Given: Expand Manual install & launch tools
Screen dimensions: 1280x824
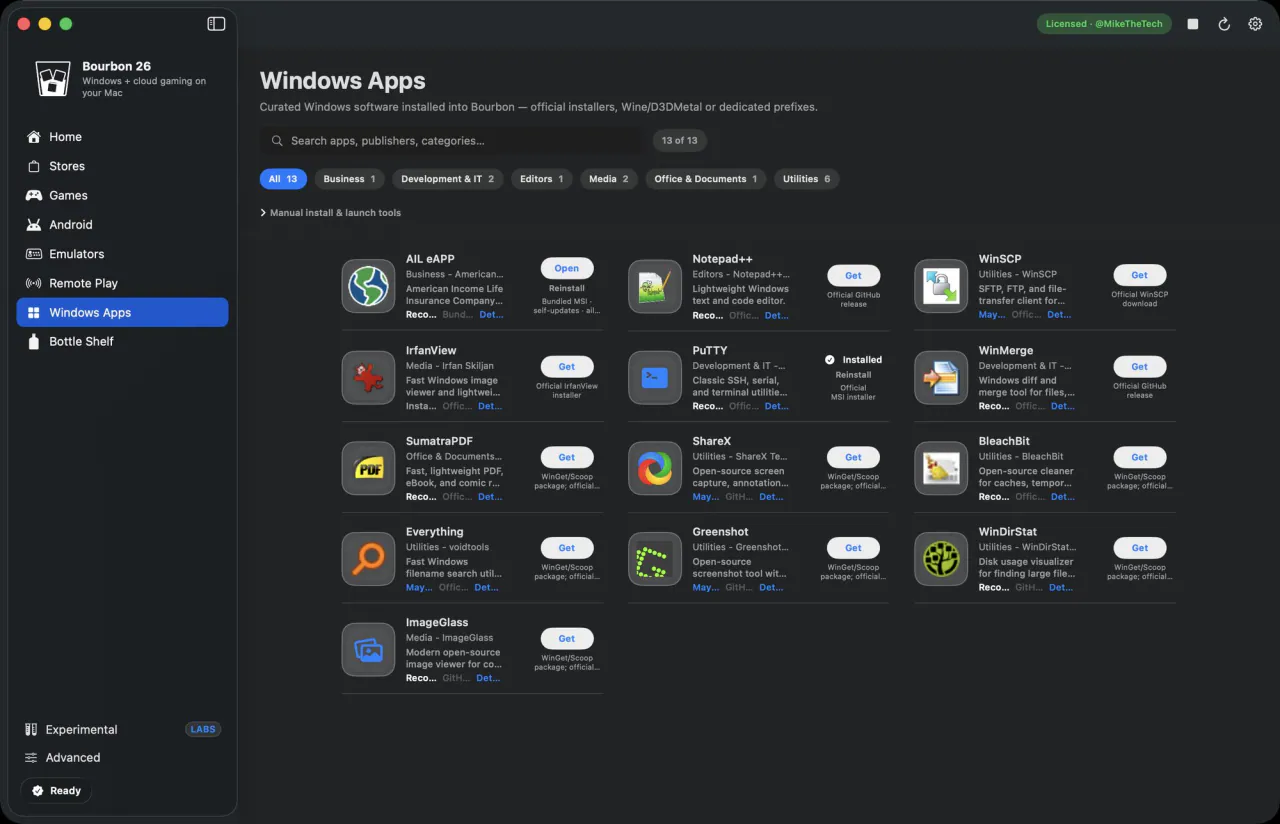Looking at the screenshot, I should point(330,213).
